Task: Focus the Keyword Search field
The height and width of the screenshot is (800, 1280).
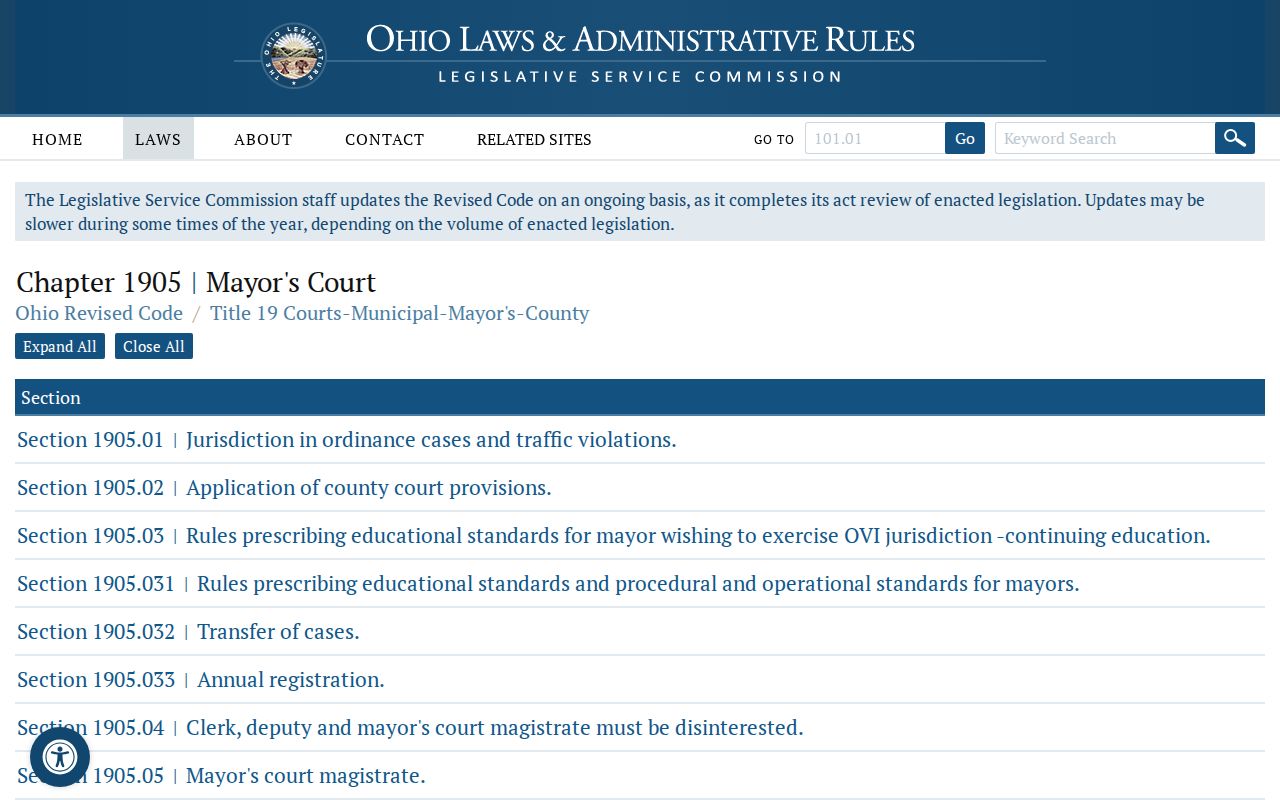Action: tap(1105, 138)
